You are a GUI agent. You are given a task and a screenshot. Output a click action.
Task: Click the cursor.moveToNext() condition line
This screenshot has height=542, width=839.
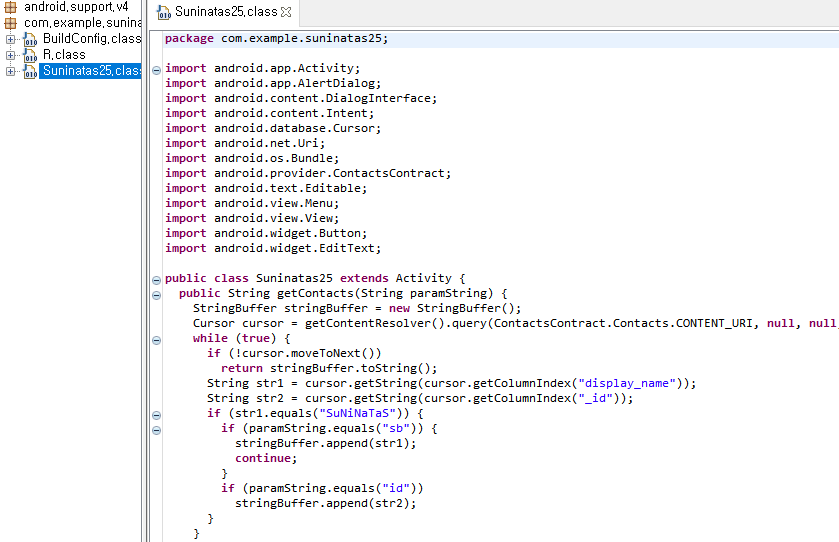[x=294, y=353]
